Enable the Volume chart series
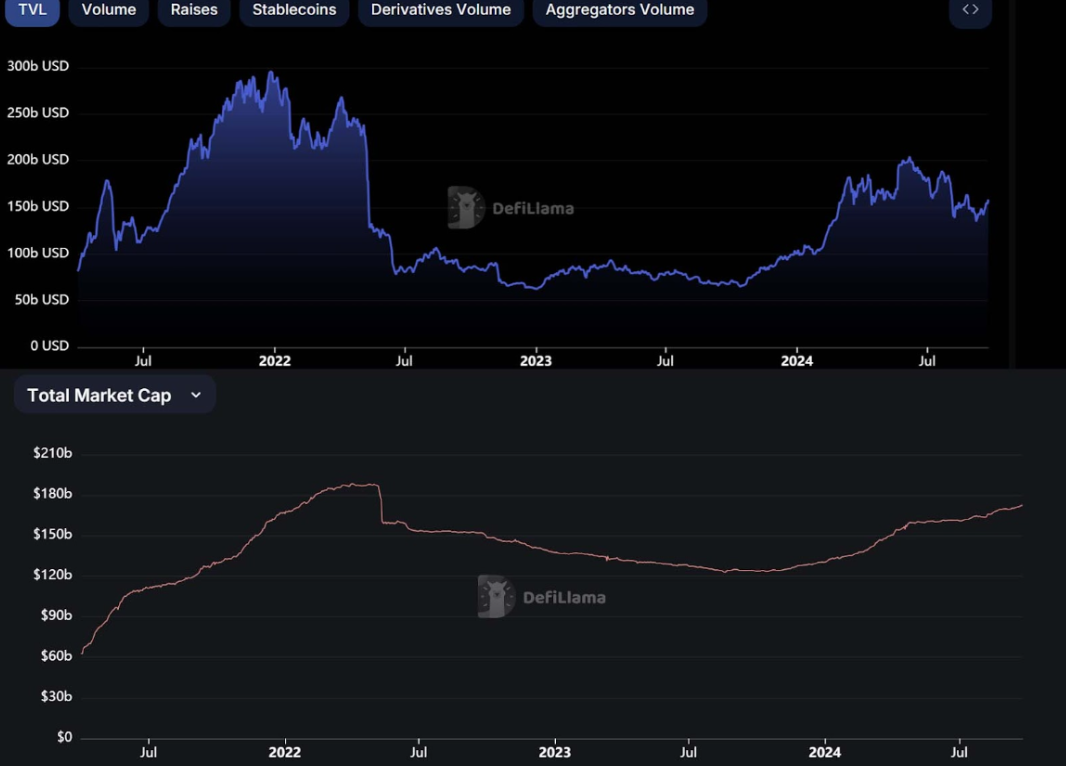 tap(109, 10)
